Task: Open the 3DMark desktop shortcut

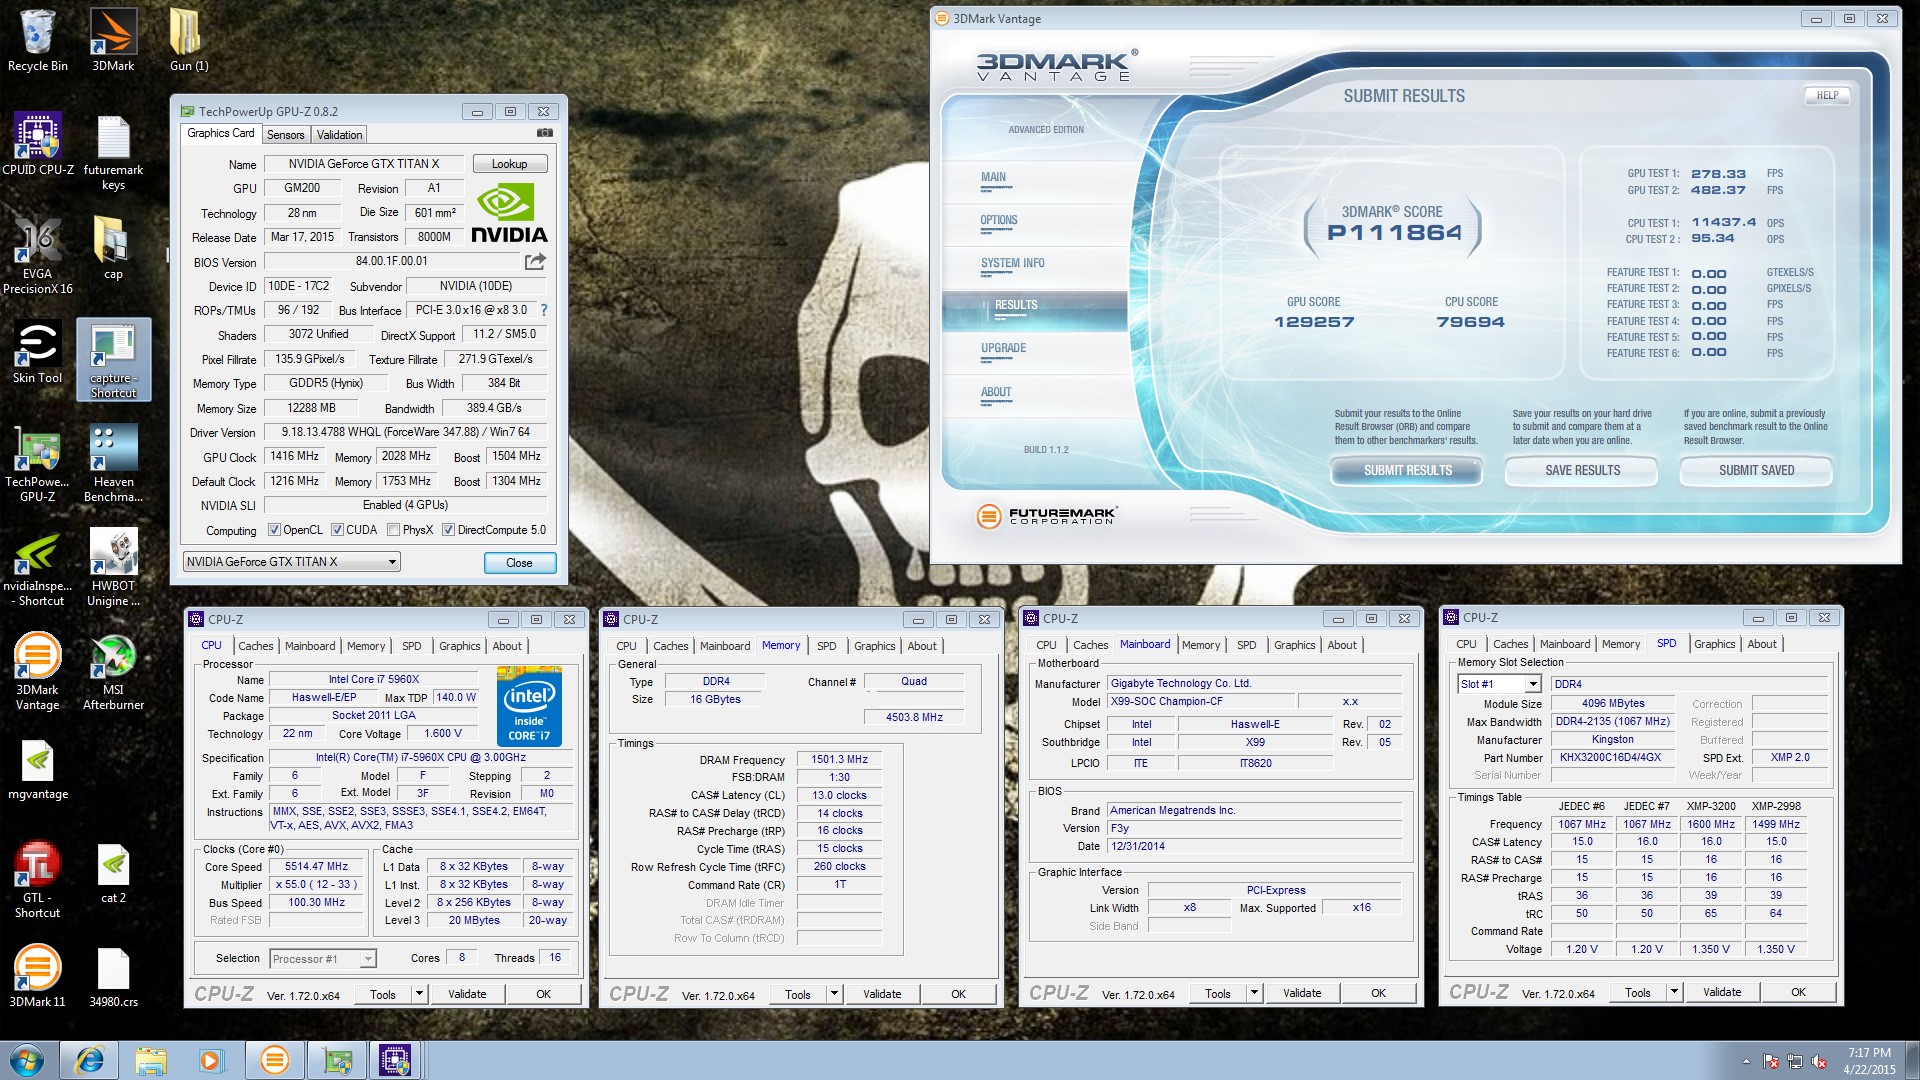Action: point(113,40)
